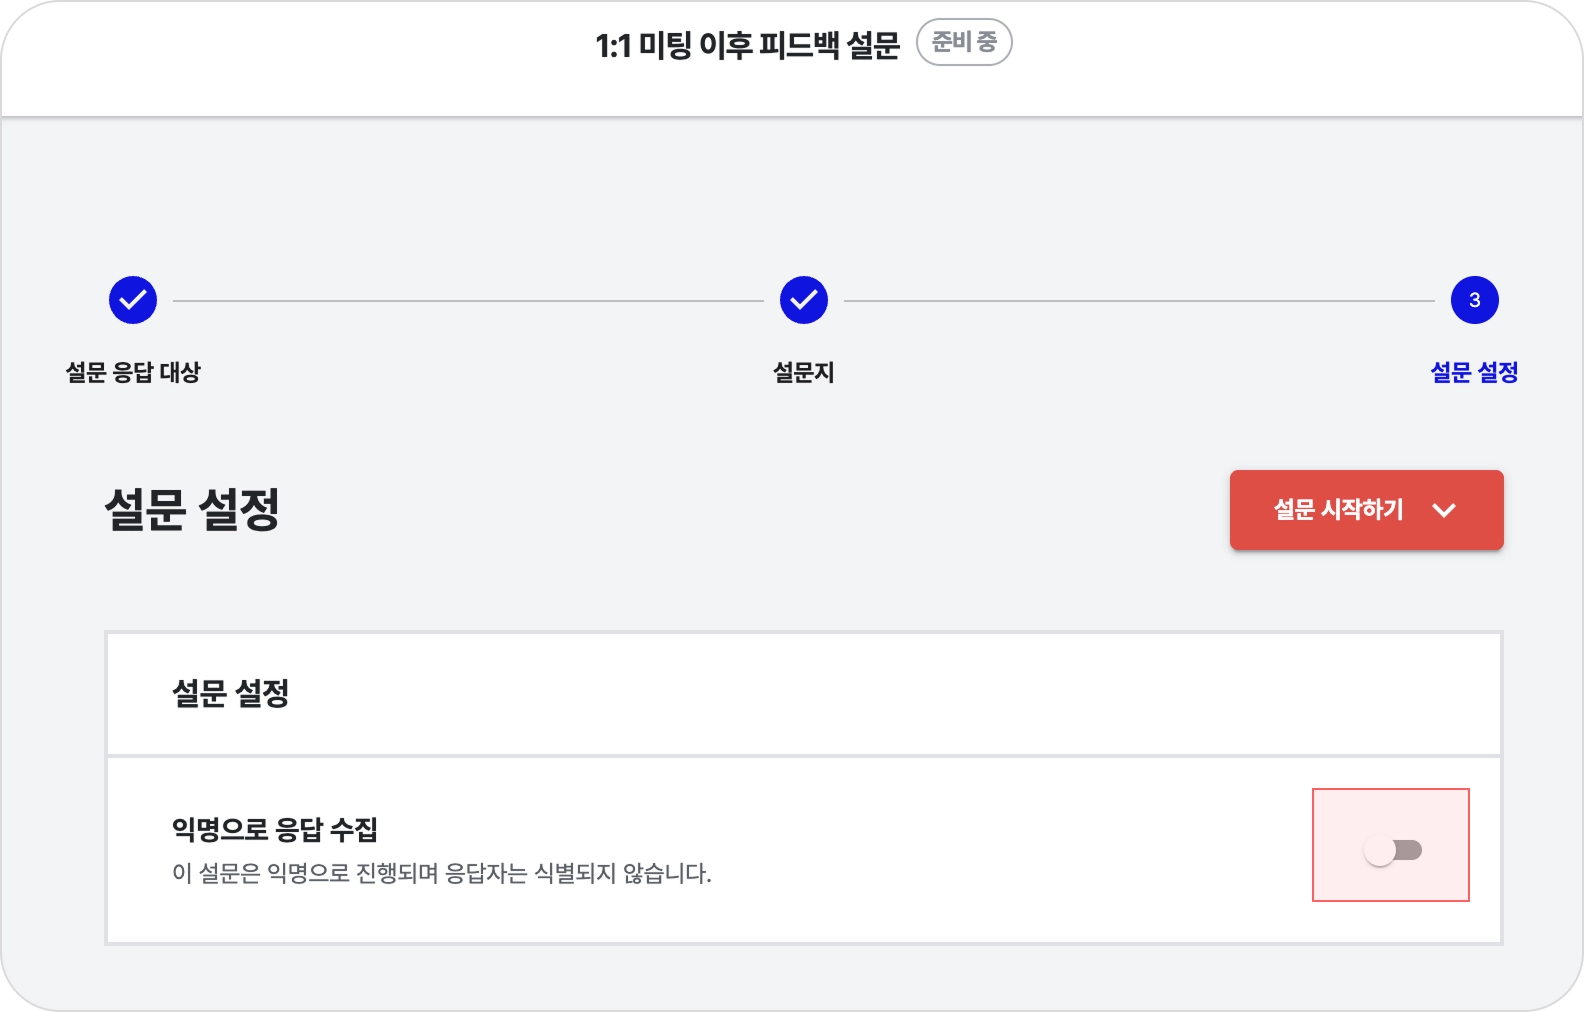1584x1012 pixels.
Task: Click the connector line between steps one and two
Action: click(x=468, y=300)
